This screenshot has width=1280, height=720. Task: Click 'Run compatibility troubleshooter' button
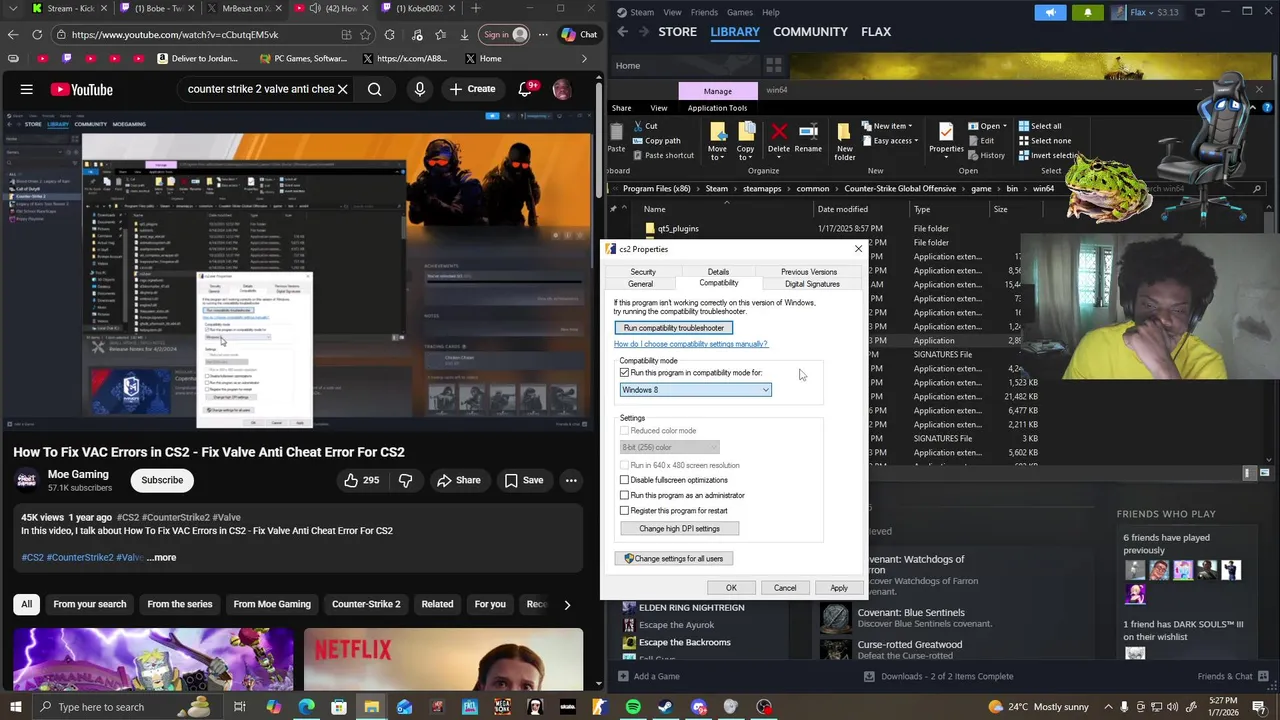point(674,328)
